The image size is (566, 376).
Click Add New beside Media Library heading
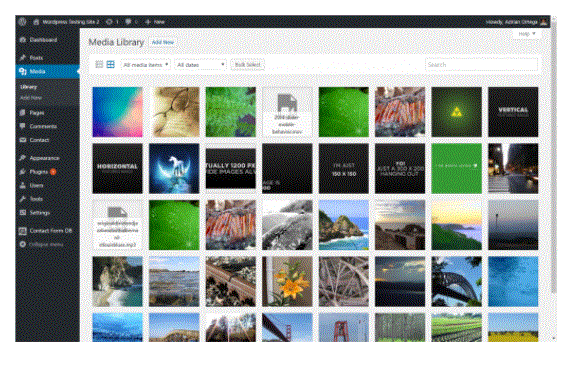(163, 42)
